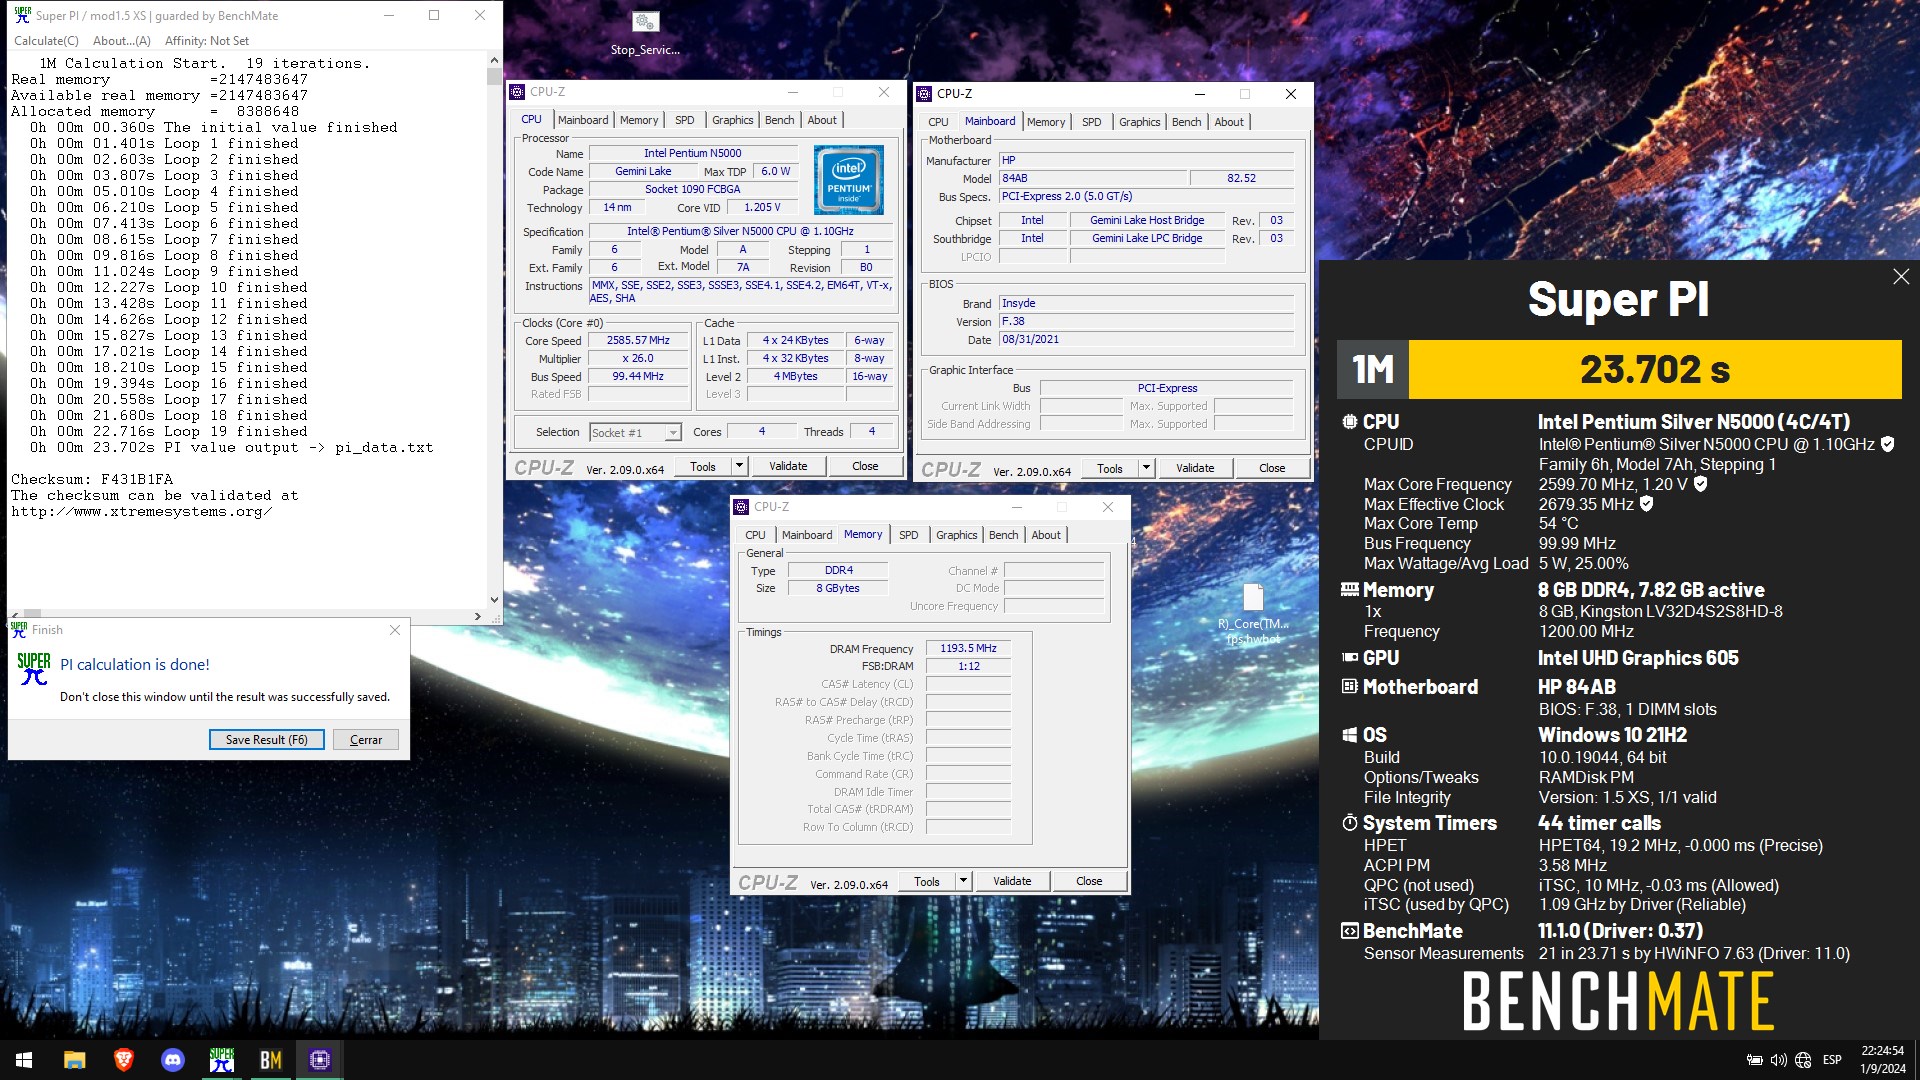Image resolution: width=1920 pixels, height=1080 pixels.
Task: Open About tab in Mainboard CPU-Z window
Action: (1229, 122)
